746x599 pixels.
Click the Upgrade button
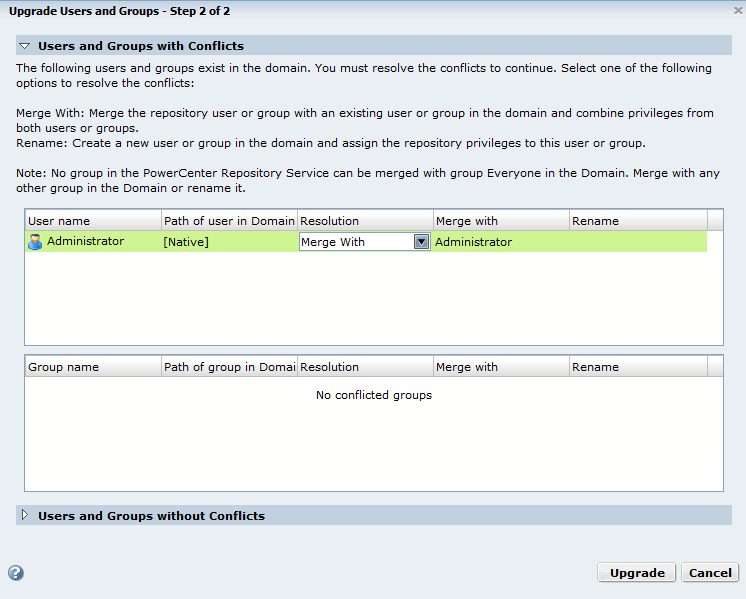[637, 573]
